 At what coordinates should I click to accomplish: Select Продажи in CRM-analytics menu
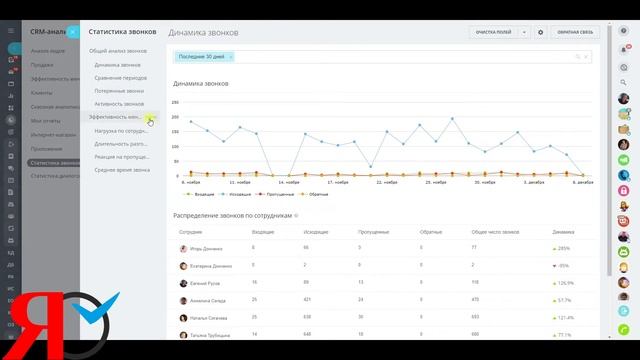tap(42, 65)
